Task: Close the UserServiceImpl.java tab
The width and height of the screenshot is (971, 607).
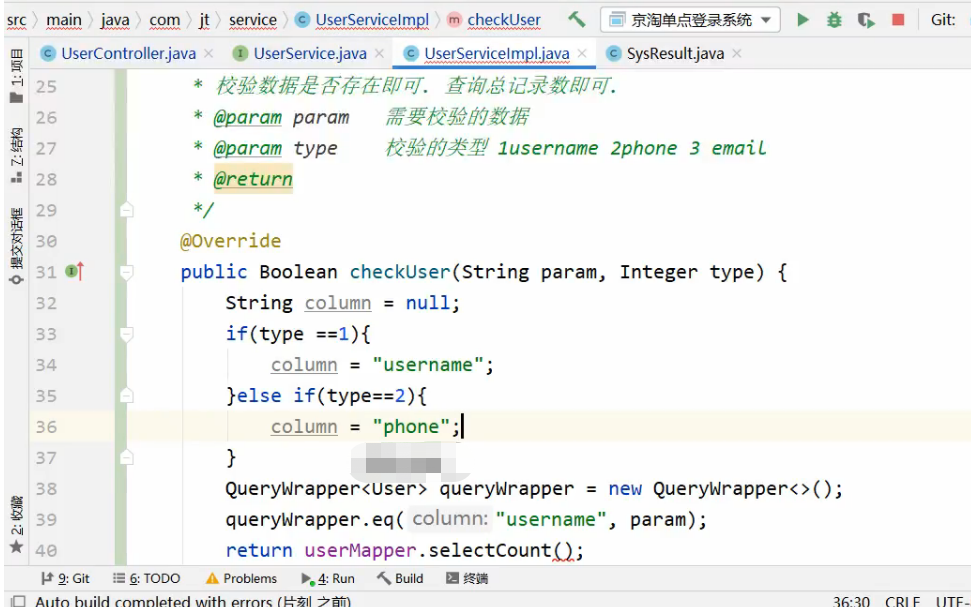Action: click(582, 54)
